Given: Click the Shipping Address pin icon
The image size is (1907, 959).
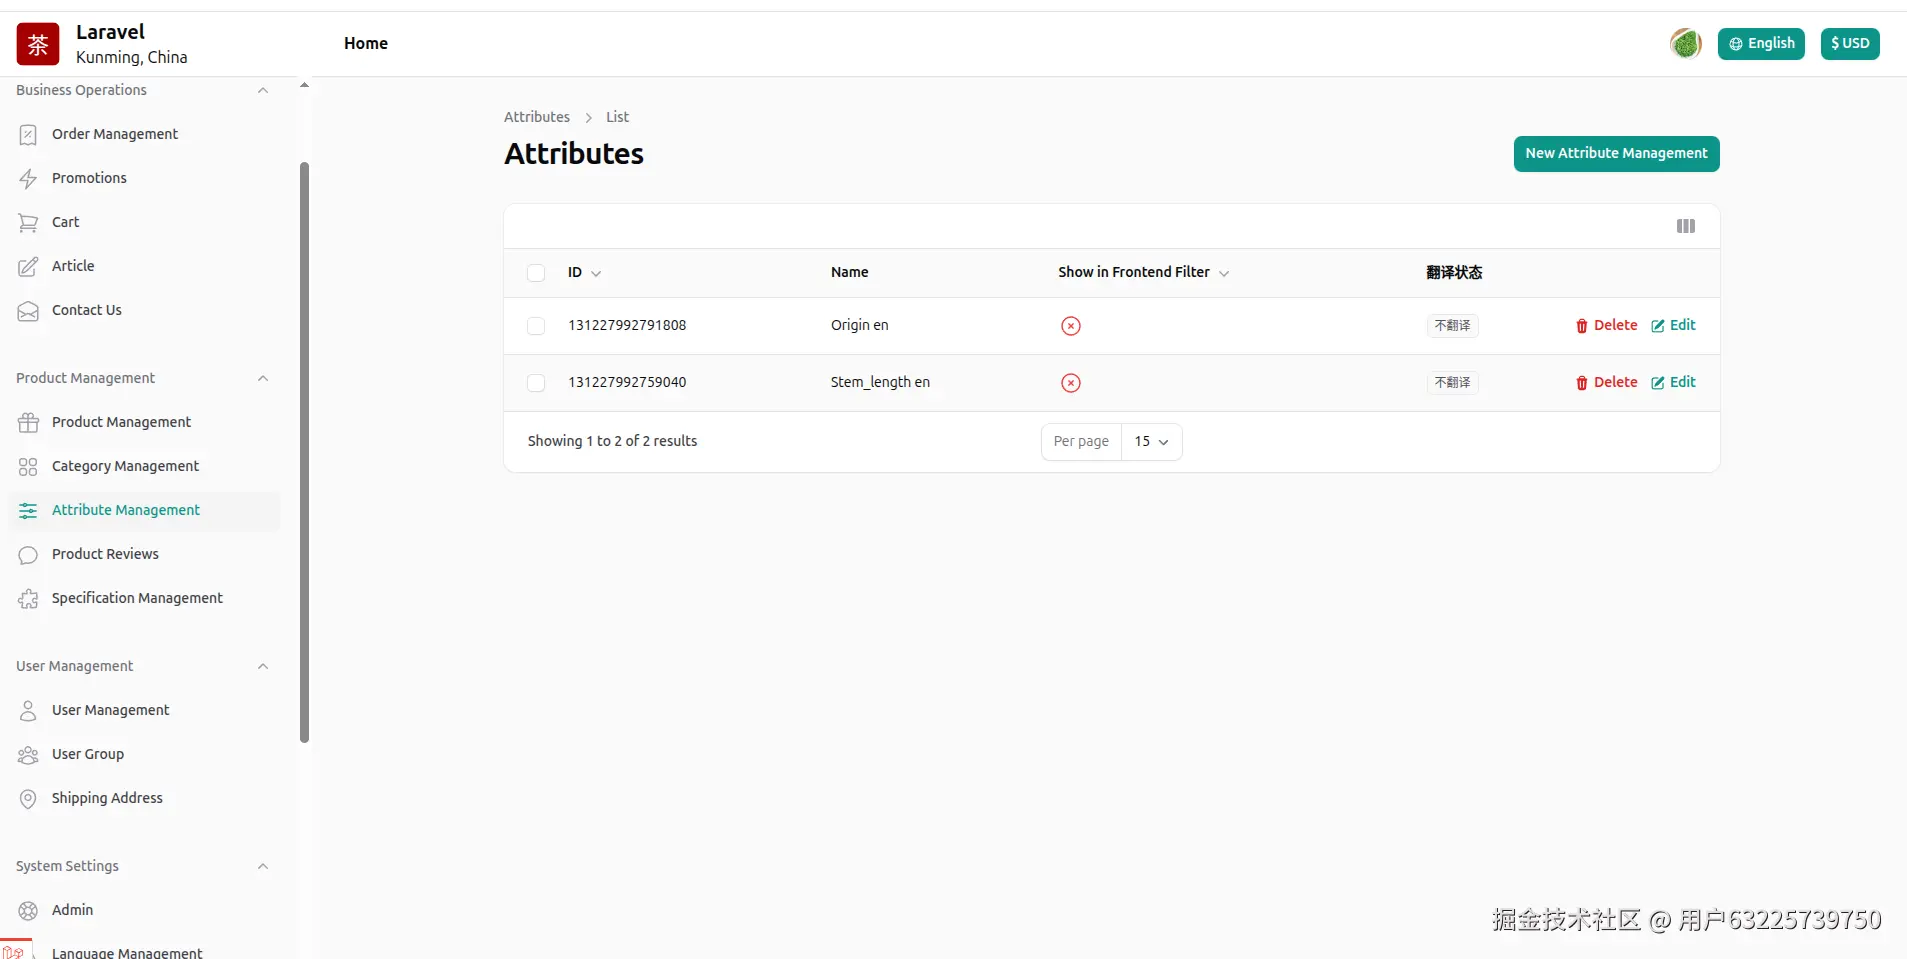Looking at the screenshot, I should (28, 799).
